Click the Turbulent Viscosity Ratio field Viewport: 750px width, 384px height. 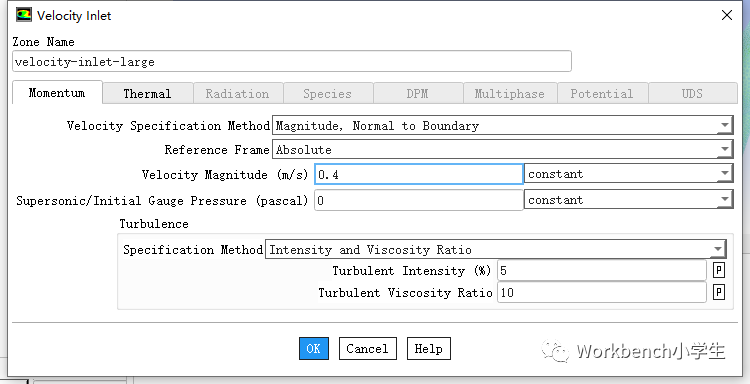[602, 292]
